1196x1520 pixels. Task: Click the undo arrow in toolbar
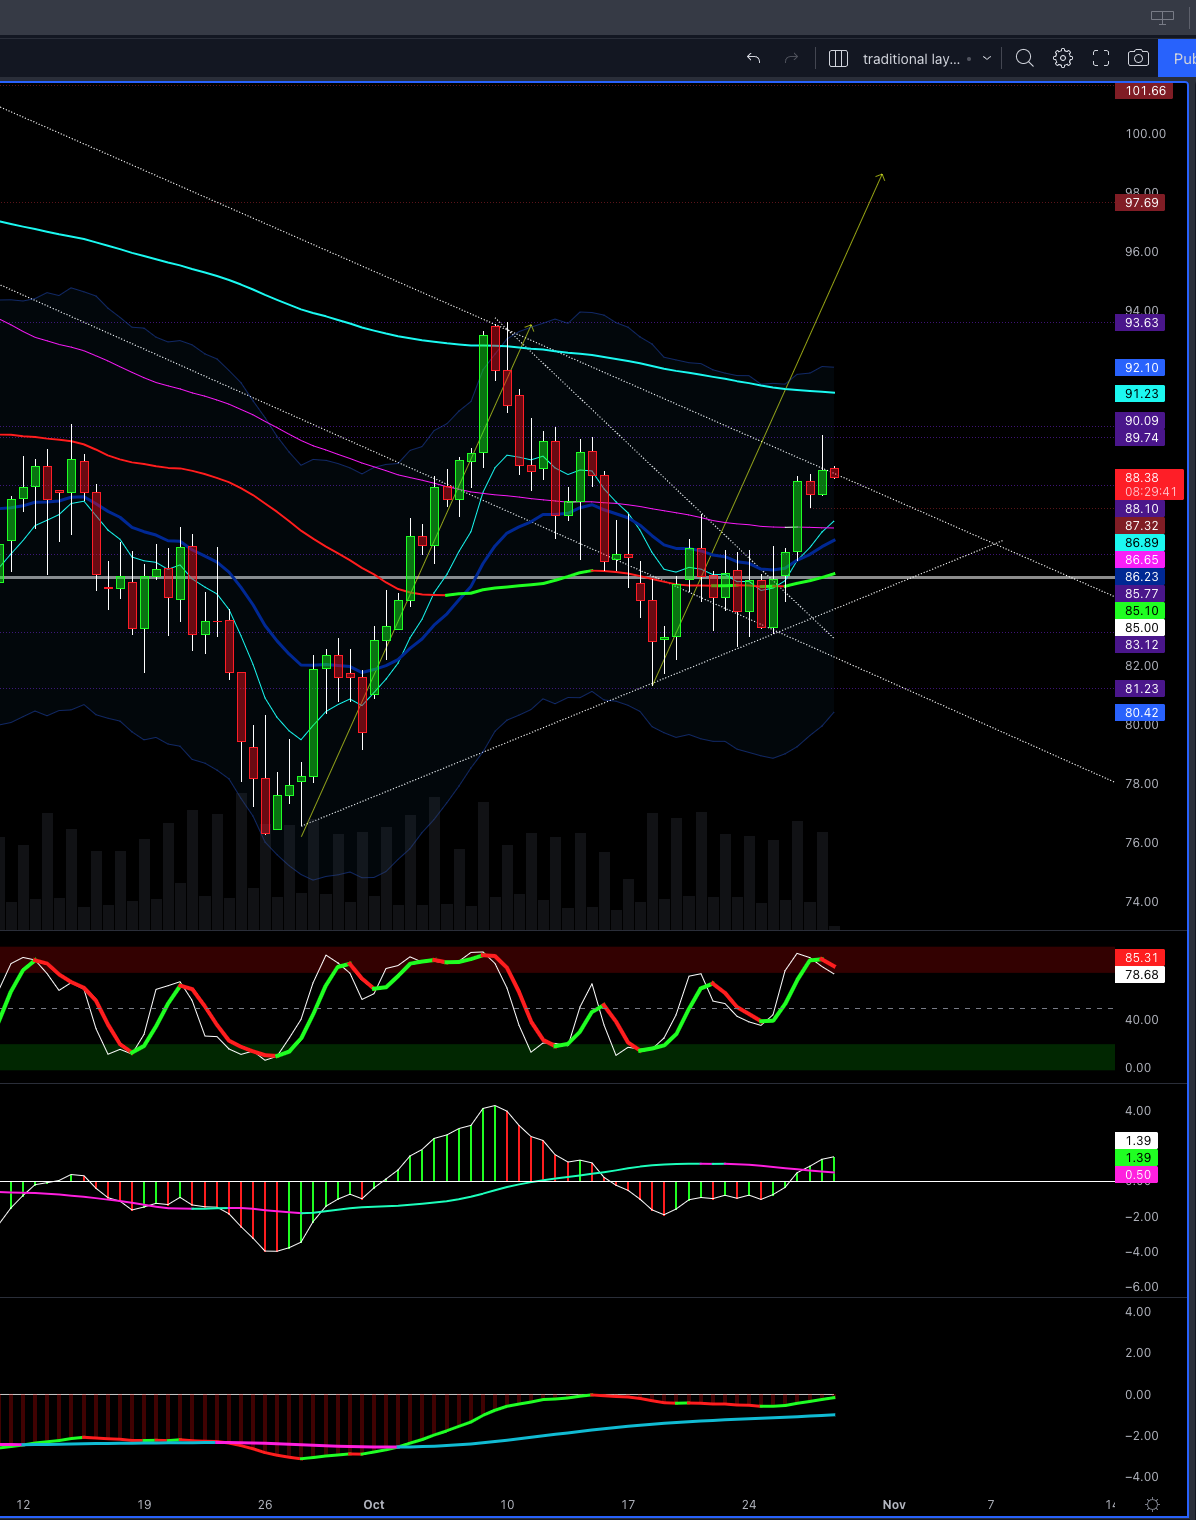click(753, 59)
